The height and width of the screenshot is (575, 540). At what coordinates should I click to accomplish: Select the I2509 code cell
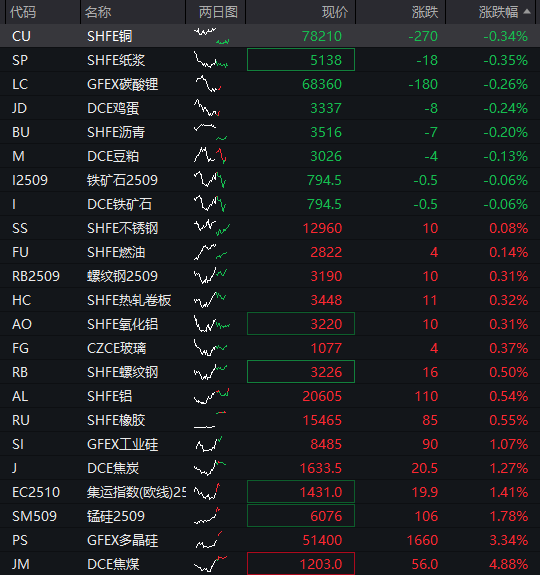click(30, 180)
